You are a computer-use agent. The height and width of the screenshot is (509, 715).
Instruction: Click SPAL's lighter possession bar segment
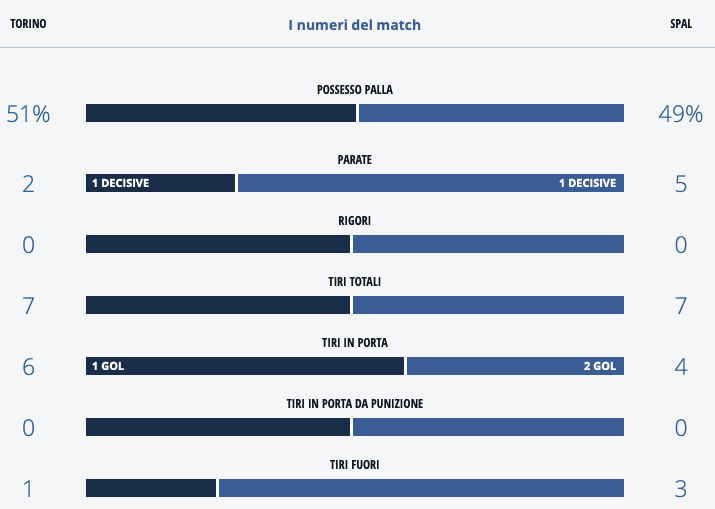(x=491, y=113)
